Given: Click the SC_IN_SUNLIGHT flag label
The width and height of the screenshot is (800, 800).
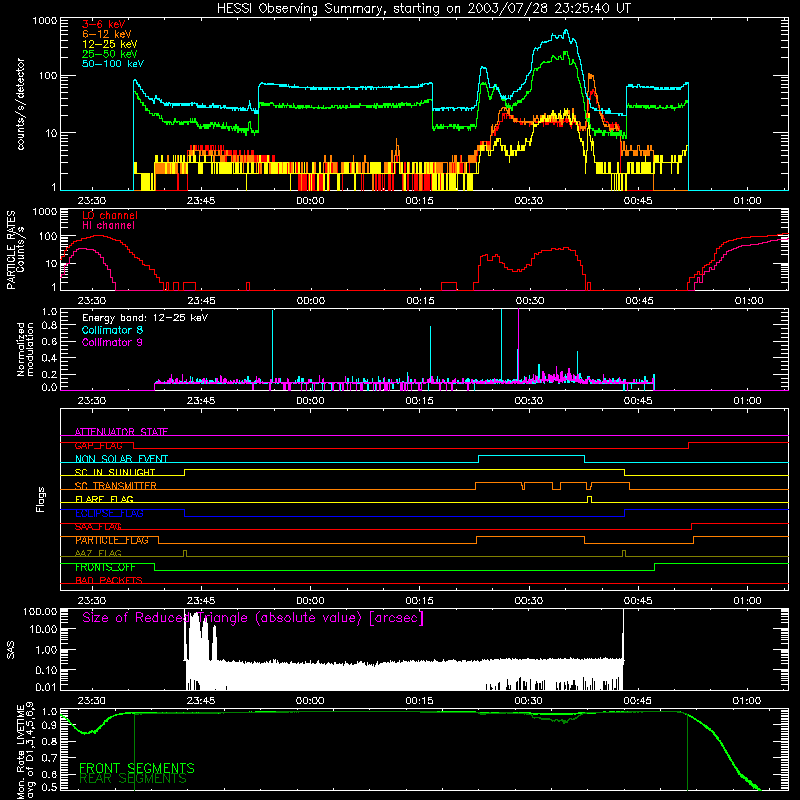Looking at the screenshot, I should pyautogui.click(x=115, y=472).
